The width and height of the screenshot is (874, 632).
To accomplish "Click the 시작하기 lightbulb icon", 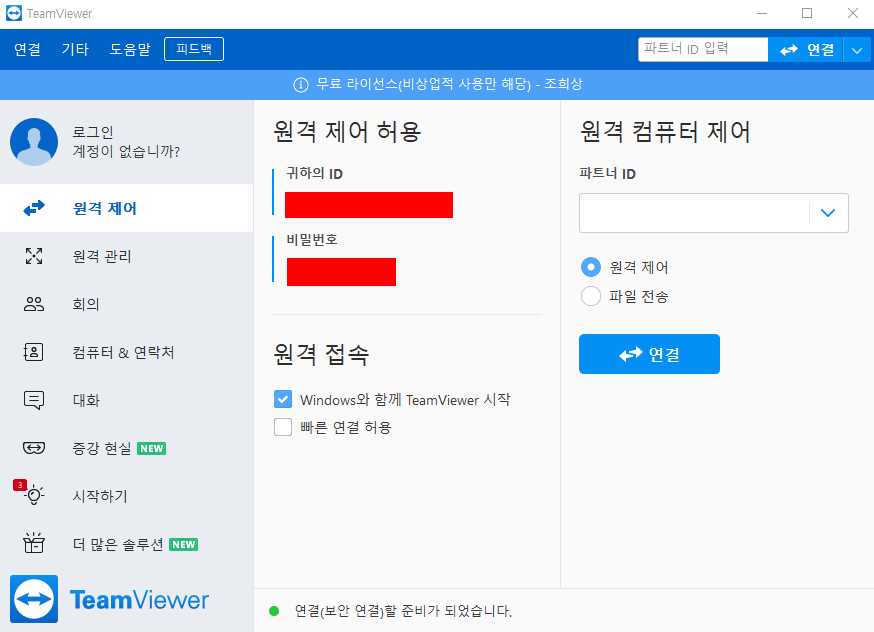I will click(x=35, y=495).
